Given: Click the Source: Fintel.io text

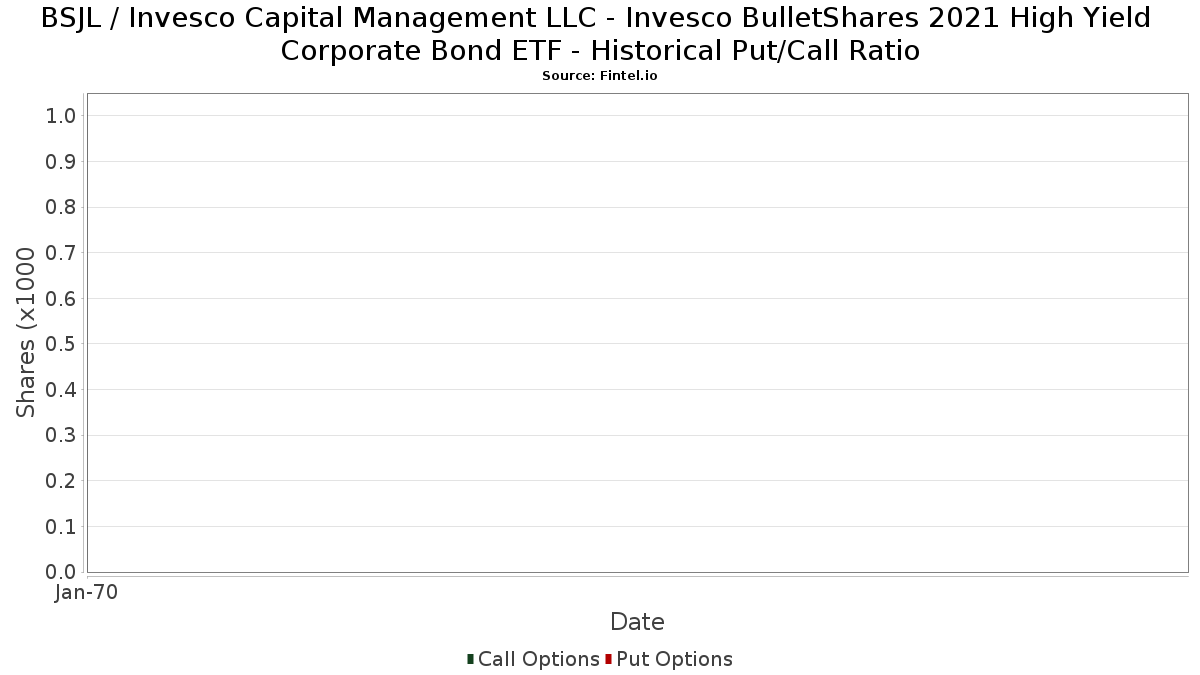Looking at the screenshot, I should point(600,76).
